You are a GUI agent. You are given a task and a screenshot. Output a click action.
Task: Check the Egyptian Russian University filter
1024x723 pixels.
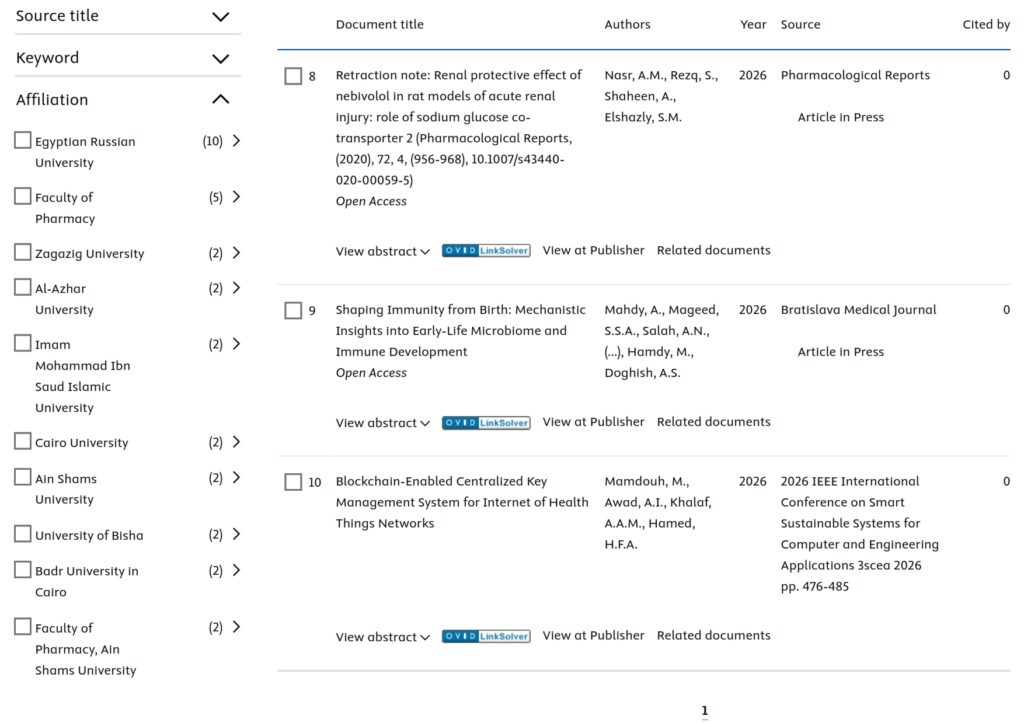(23, 140)
